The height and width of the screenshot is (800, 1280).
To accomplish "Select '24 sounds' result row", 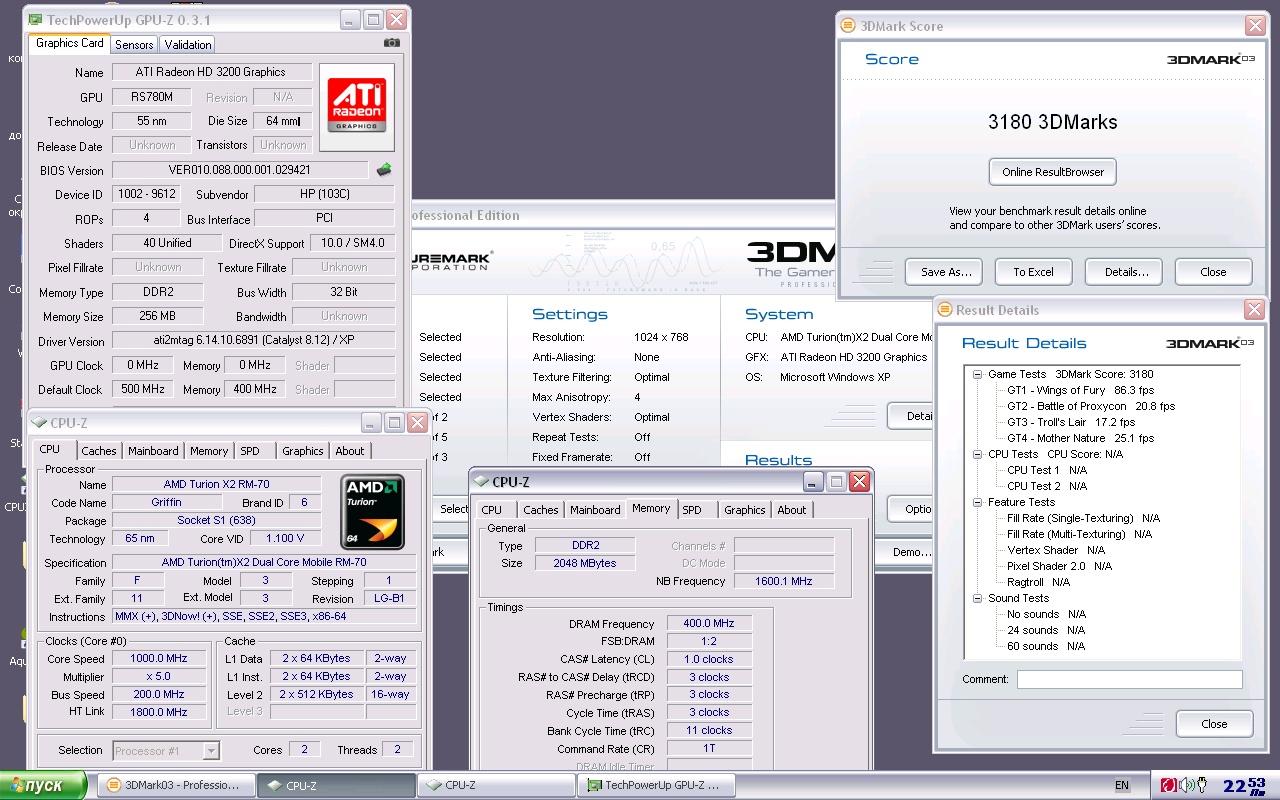I will (x=1046, y=630).
